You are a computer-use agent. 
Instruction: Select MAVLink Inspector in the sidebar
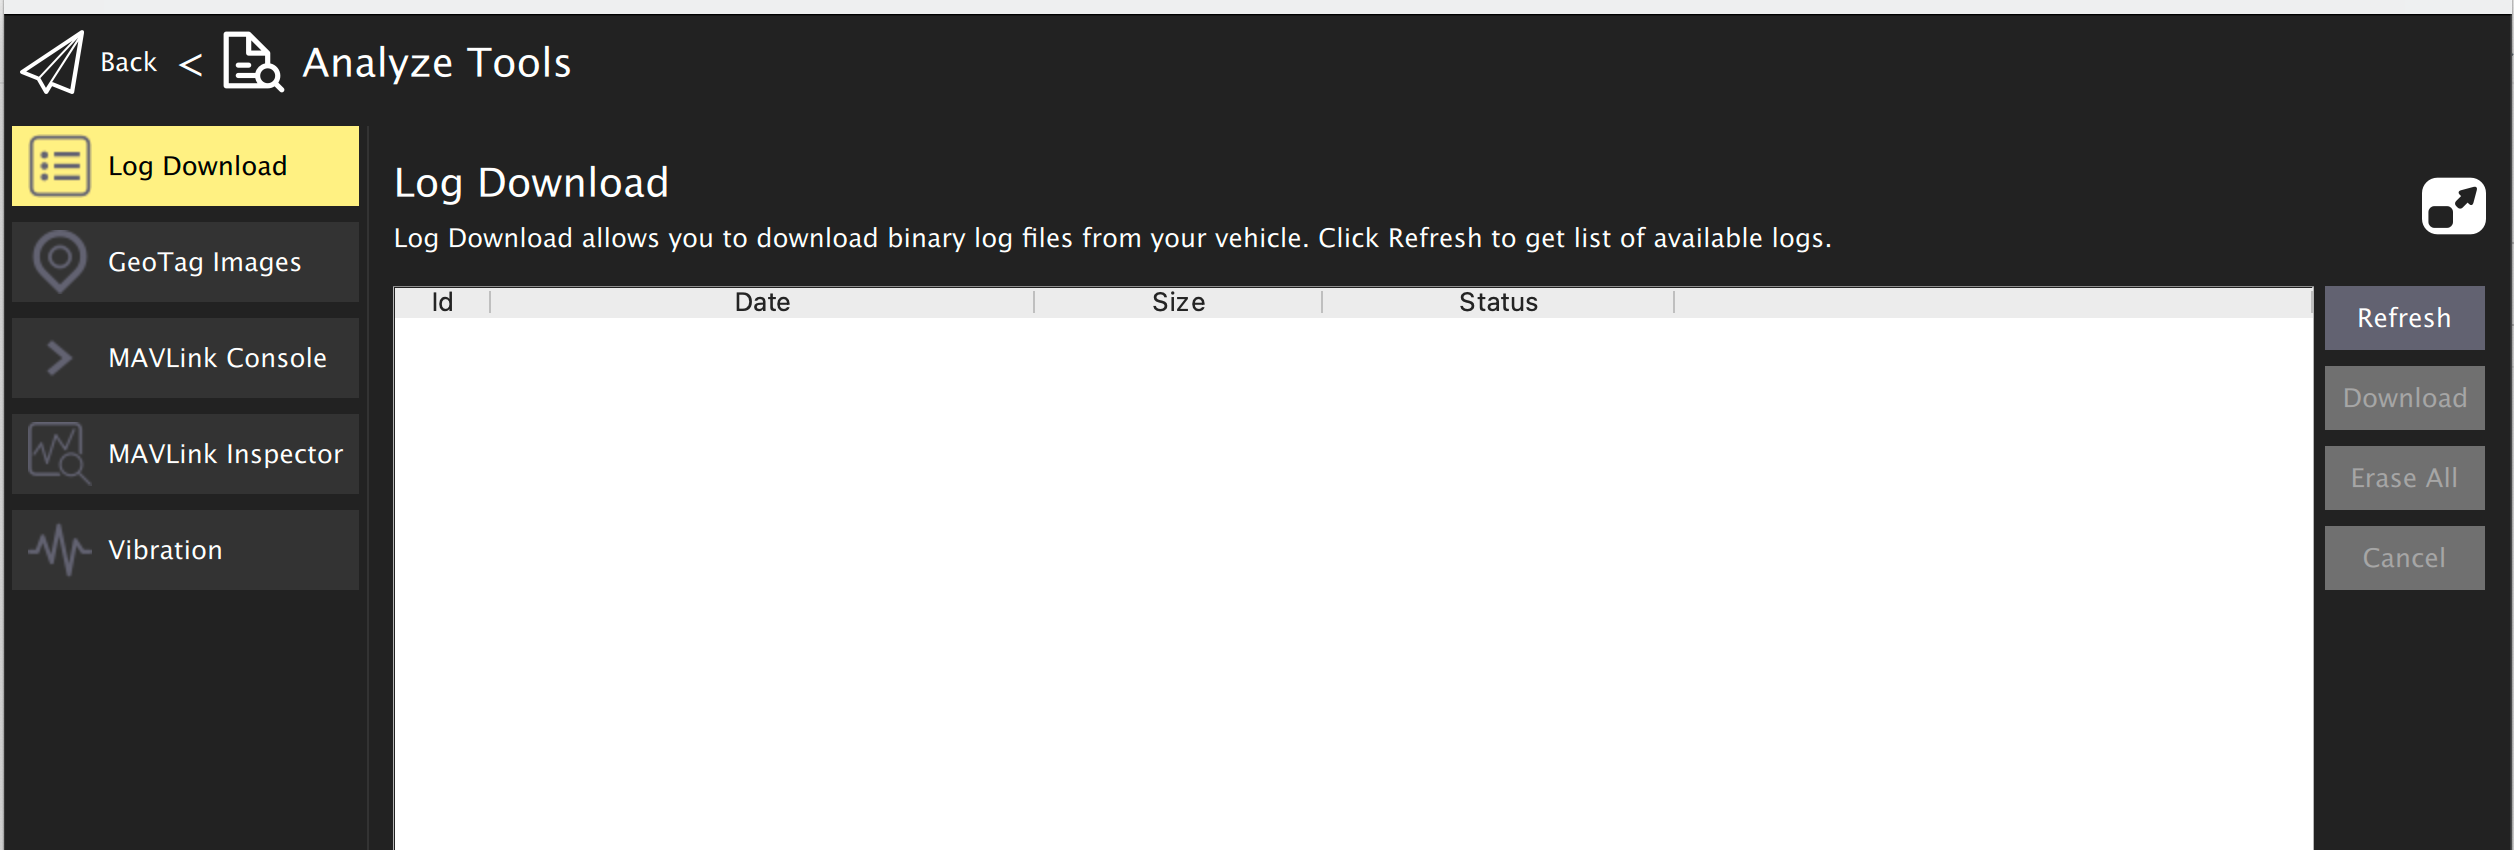coord(185,454)
